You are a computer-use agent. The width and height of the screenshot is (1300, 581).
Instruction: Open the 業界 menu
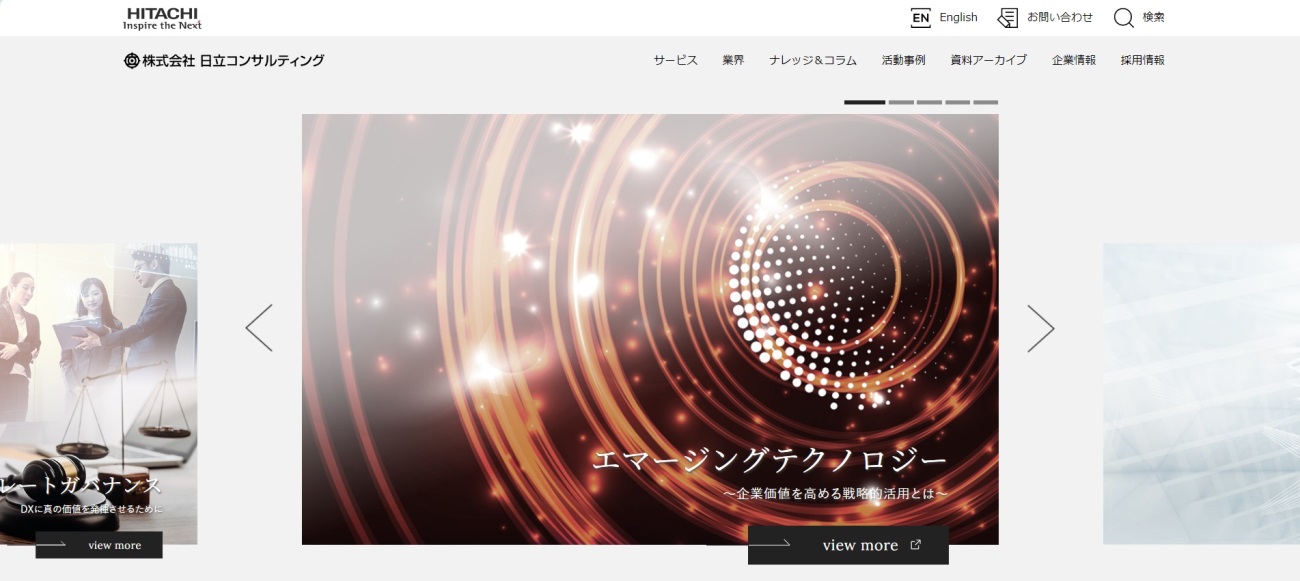(x=734, y=60)
